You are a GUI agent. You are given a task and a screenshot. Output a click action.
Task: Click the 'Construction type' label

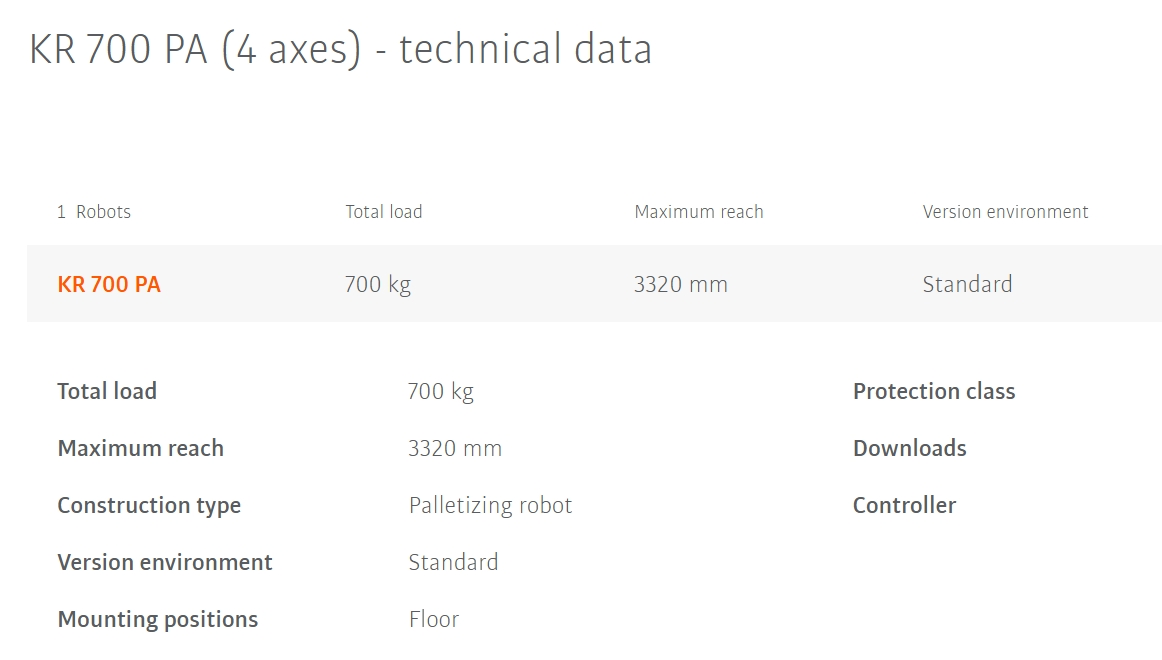[149, 505]
